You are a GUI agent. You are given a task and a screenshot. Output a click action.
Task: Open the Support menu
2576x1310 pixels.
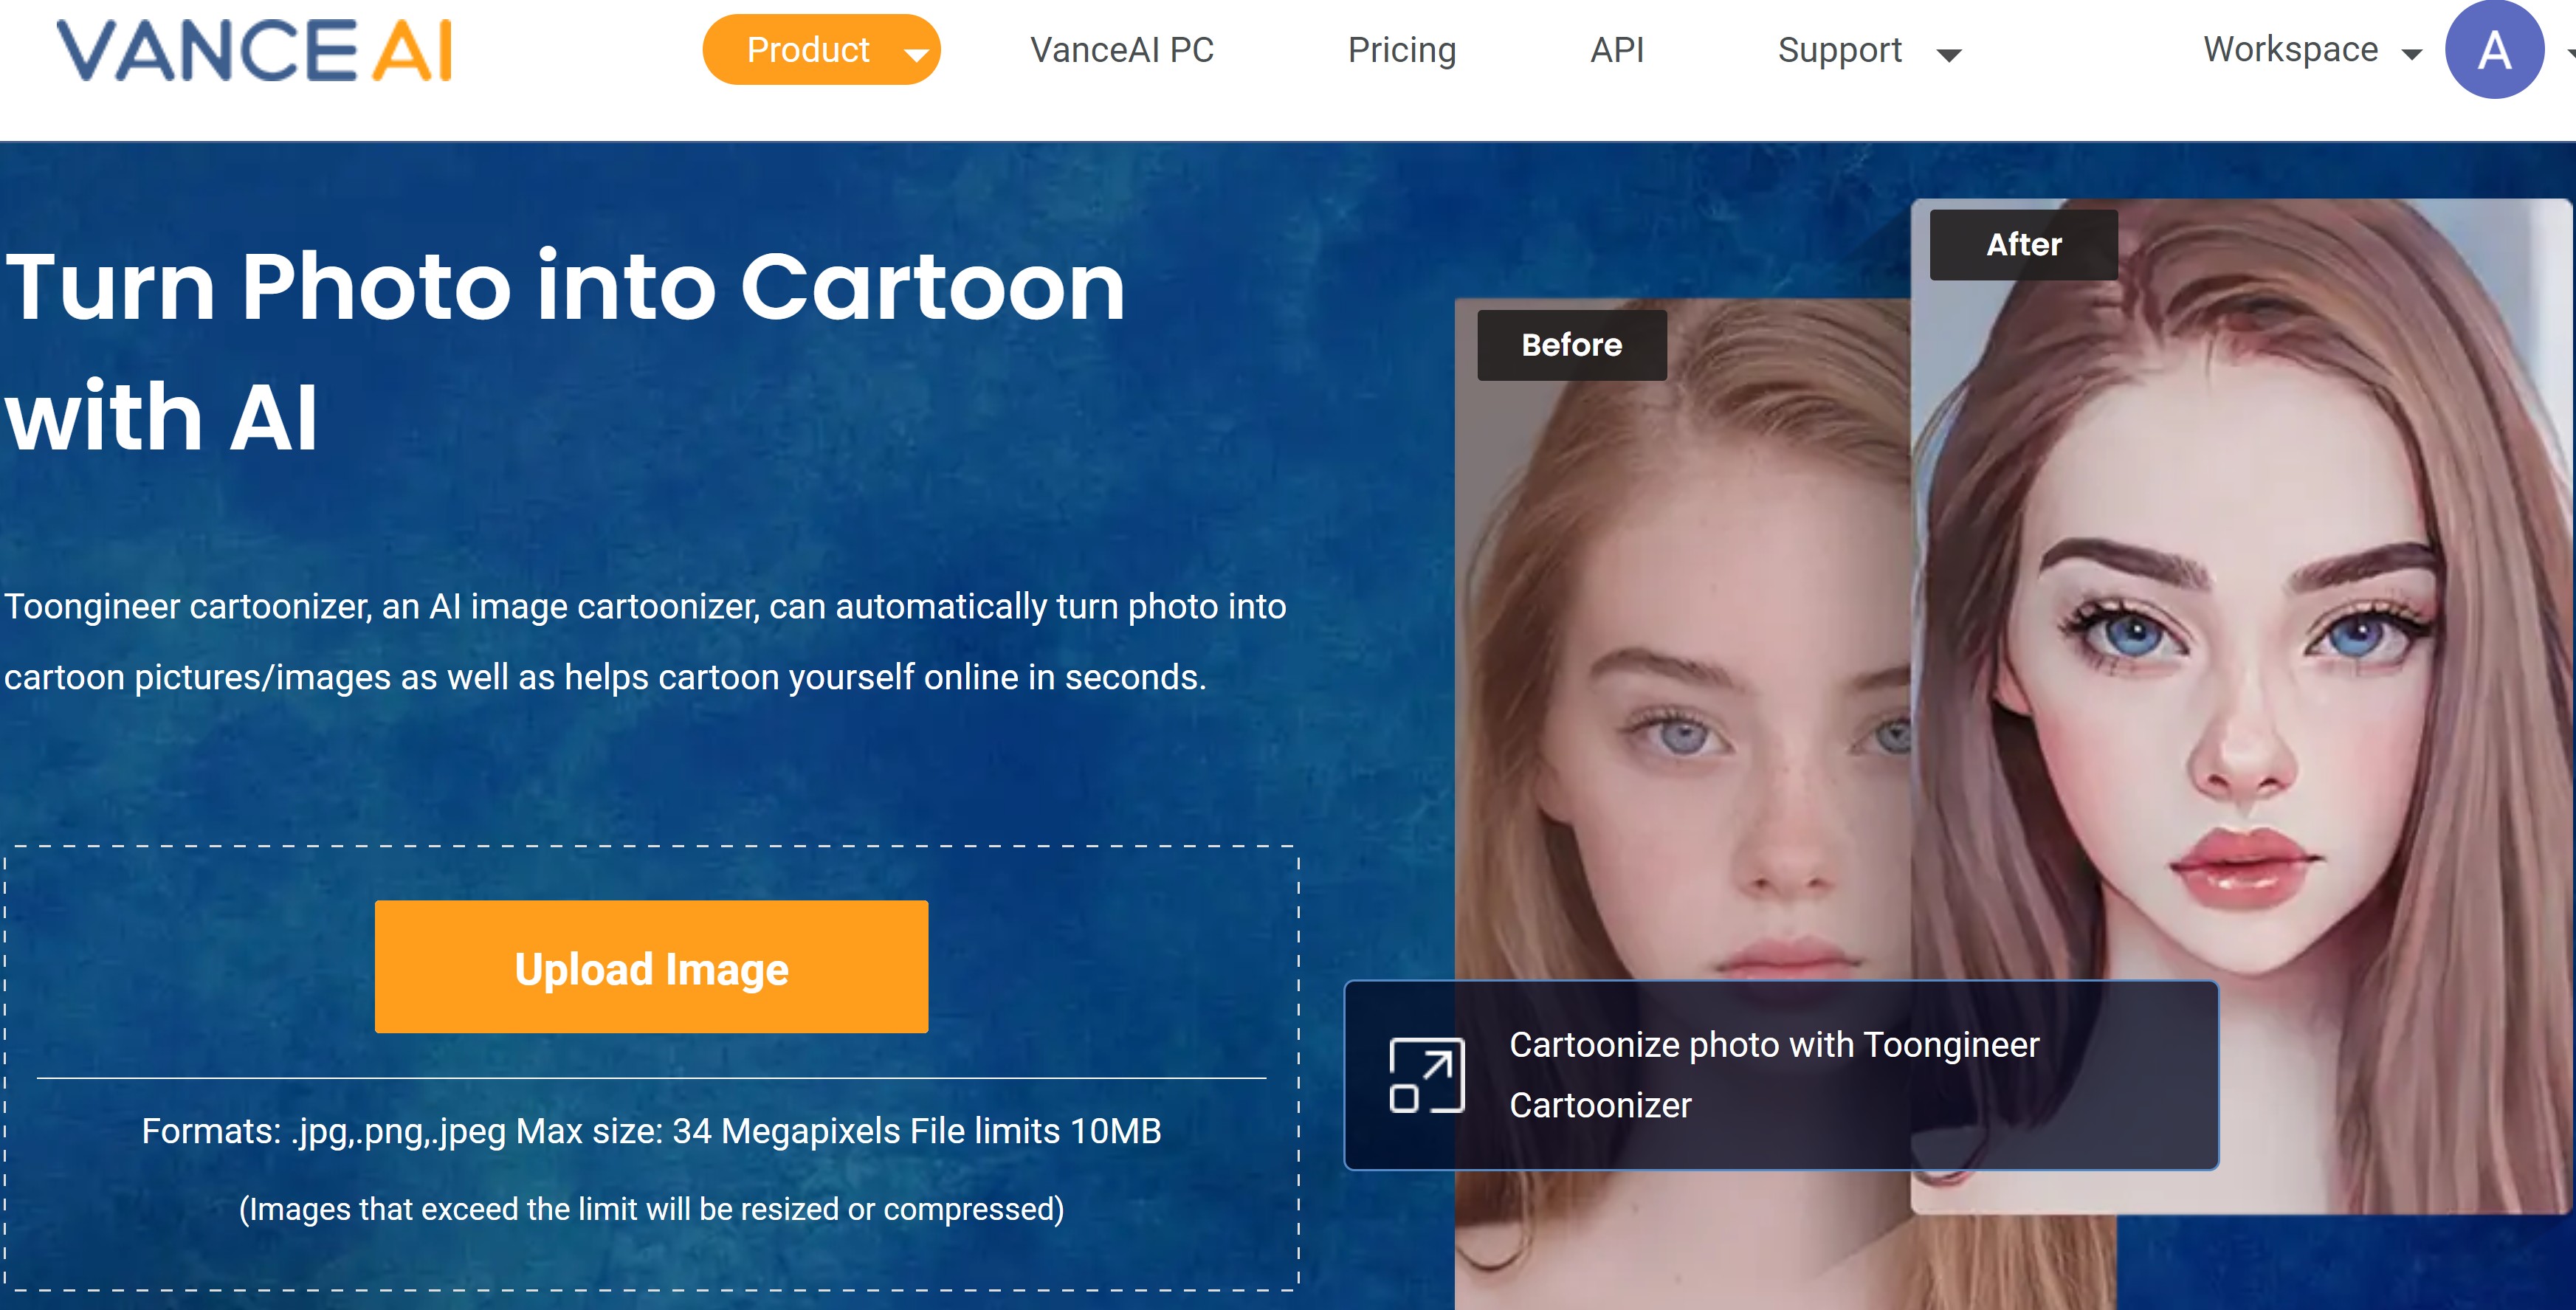click(x=1839, y=50)
